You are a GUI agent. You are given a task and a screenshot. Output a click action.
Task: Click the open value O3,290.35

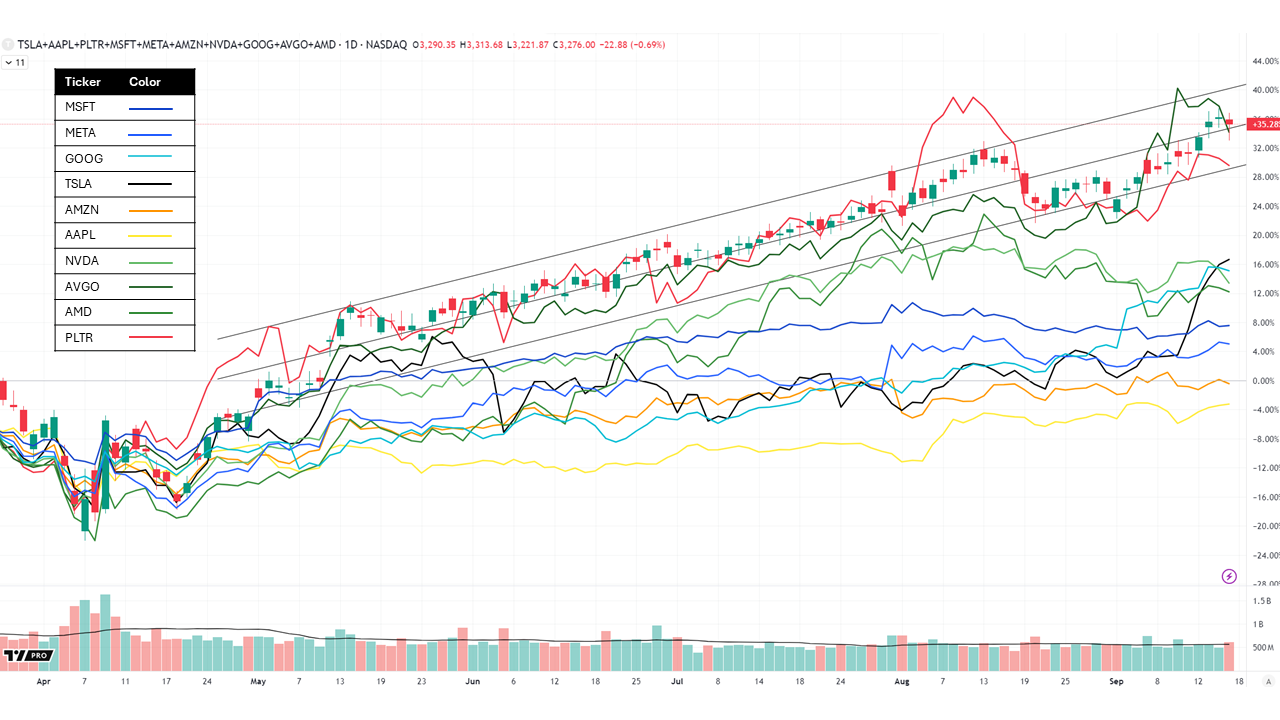pos(433,44)
